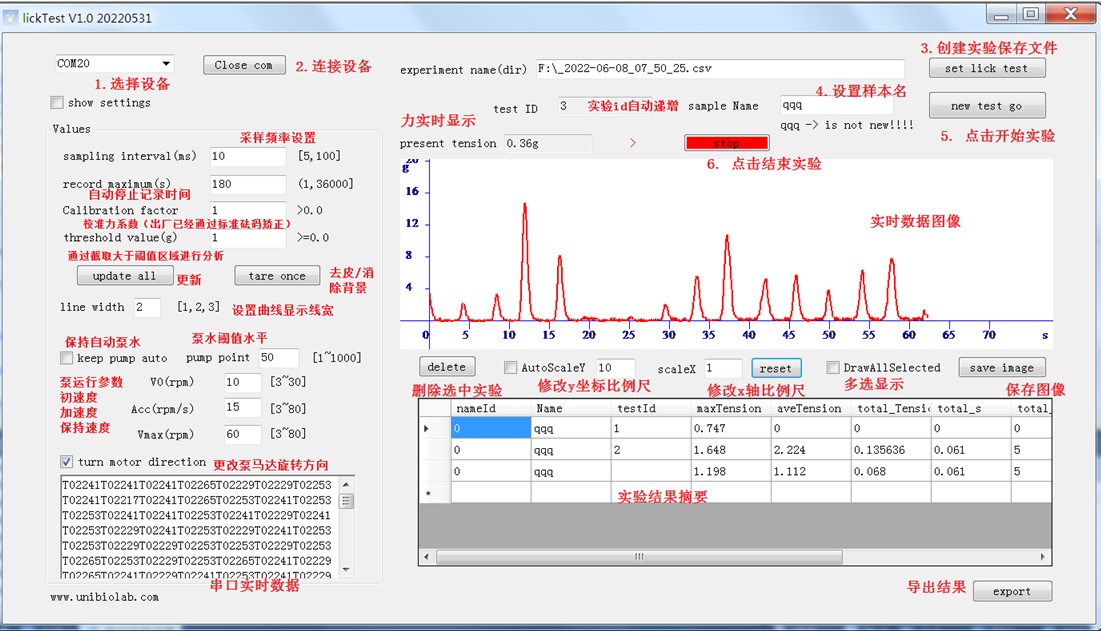Enable the show settings checkbox

(57, 102)
